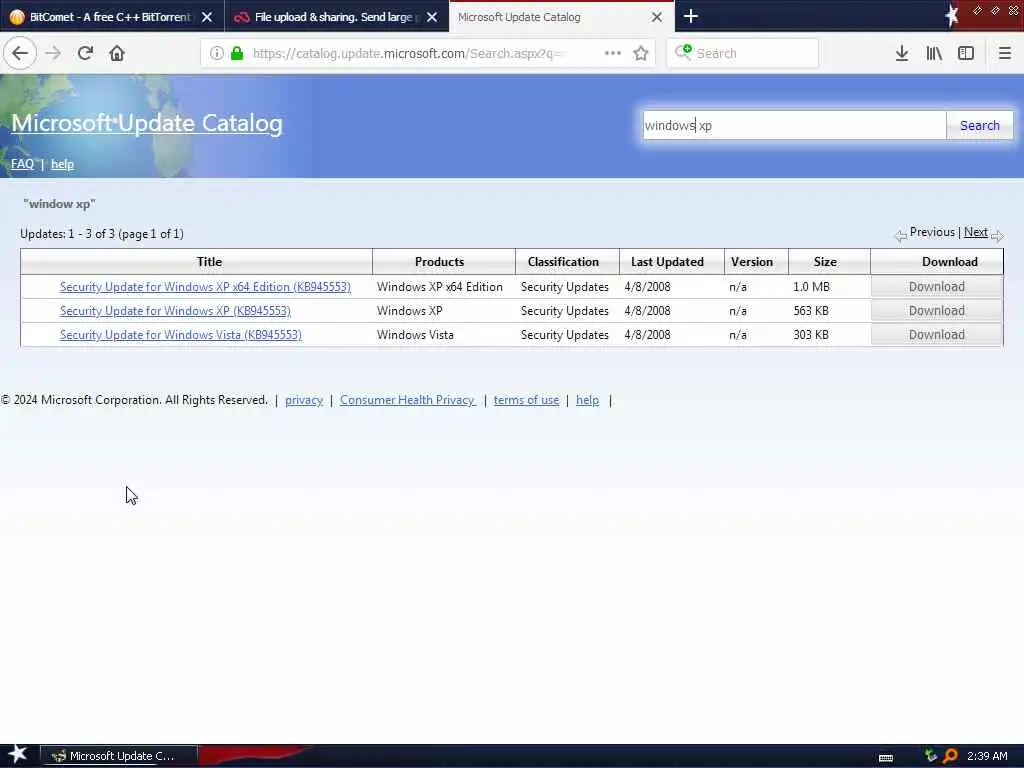The image size is (1024, 768).
Task: Show site information icon in address bar
Action: tap(216, 54)
